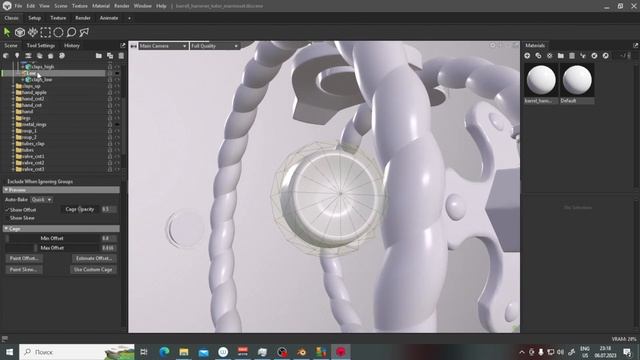This screenshot has height=360, width=640.
Task: Click delete trash icon in Scene panel
Action: point(121,56)
